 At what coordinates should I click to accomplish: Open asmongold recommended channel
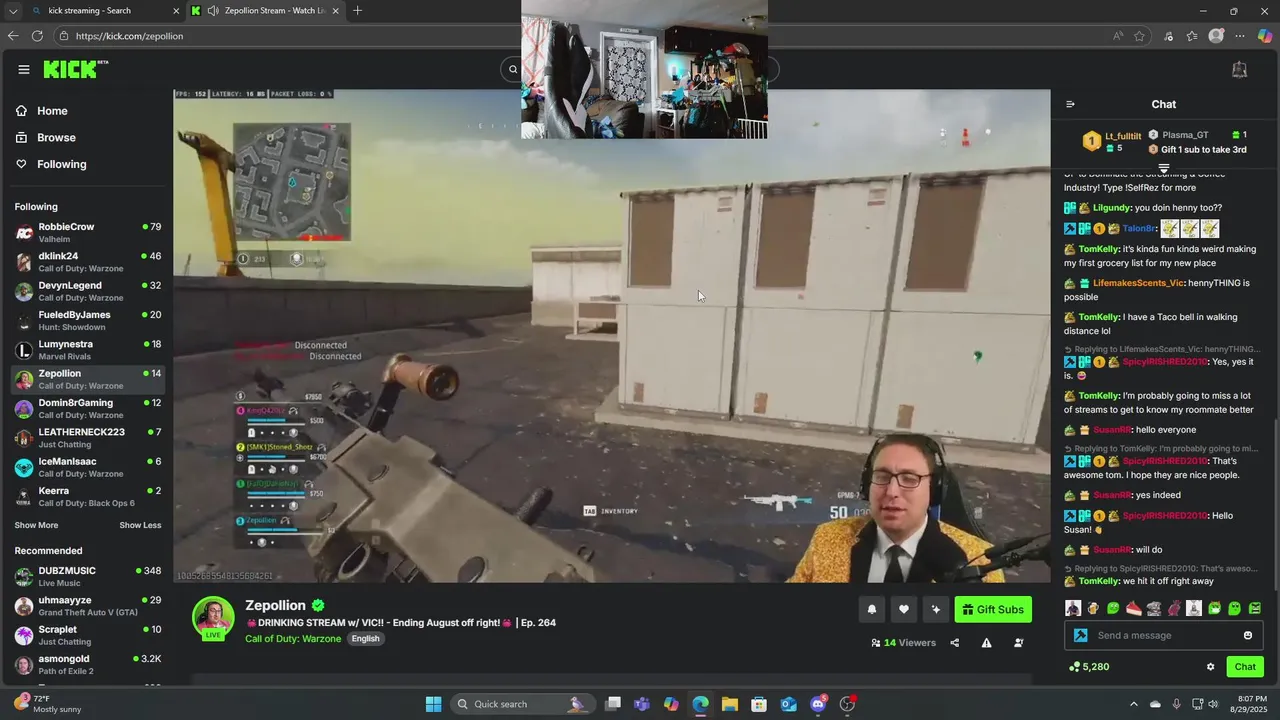[x=88, y=665]
